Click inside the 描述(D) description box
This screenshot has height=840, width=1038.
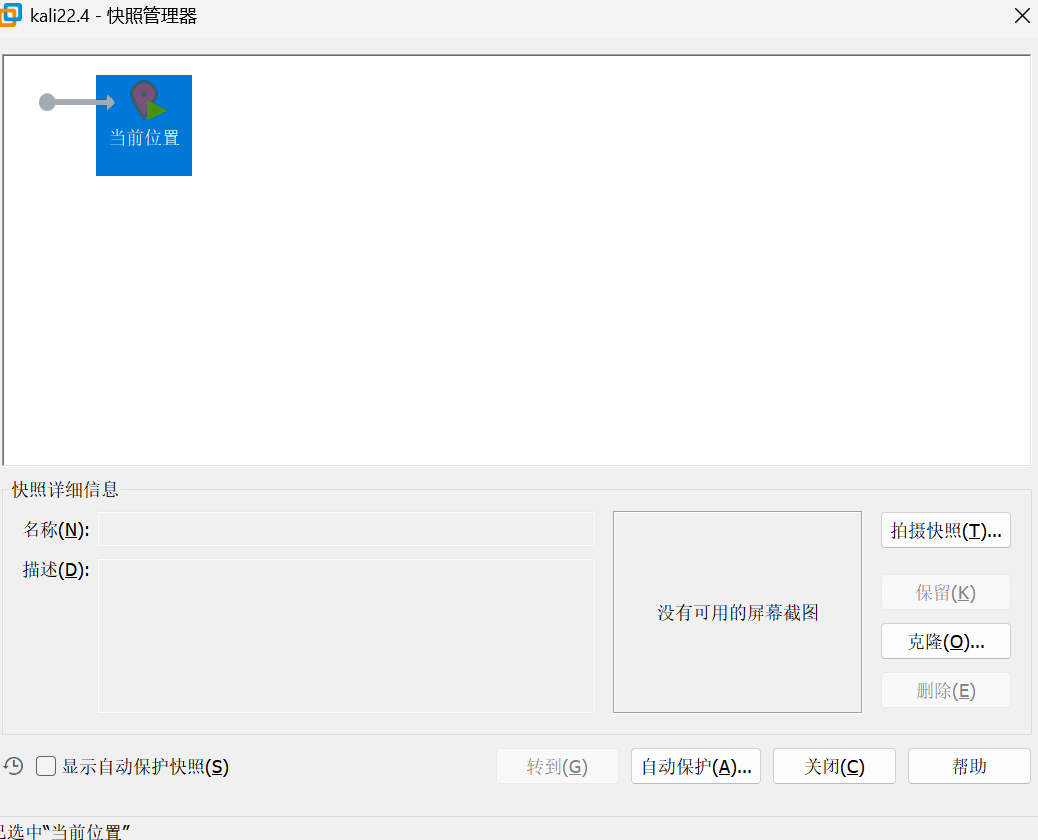coord(346,635)
